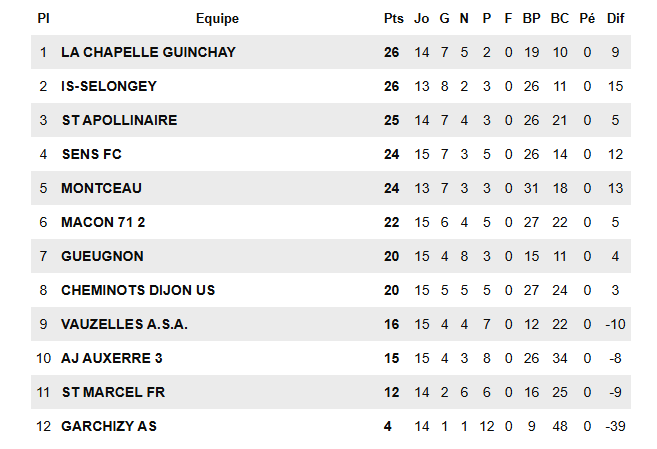
Task: Click on GUEUGNON team name
Action: click(x=102, y=256)
